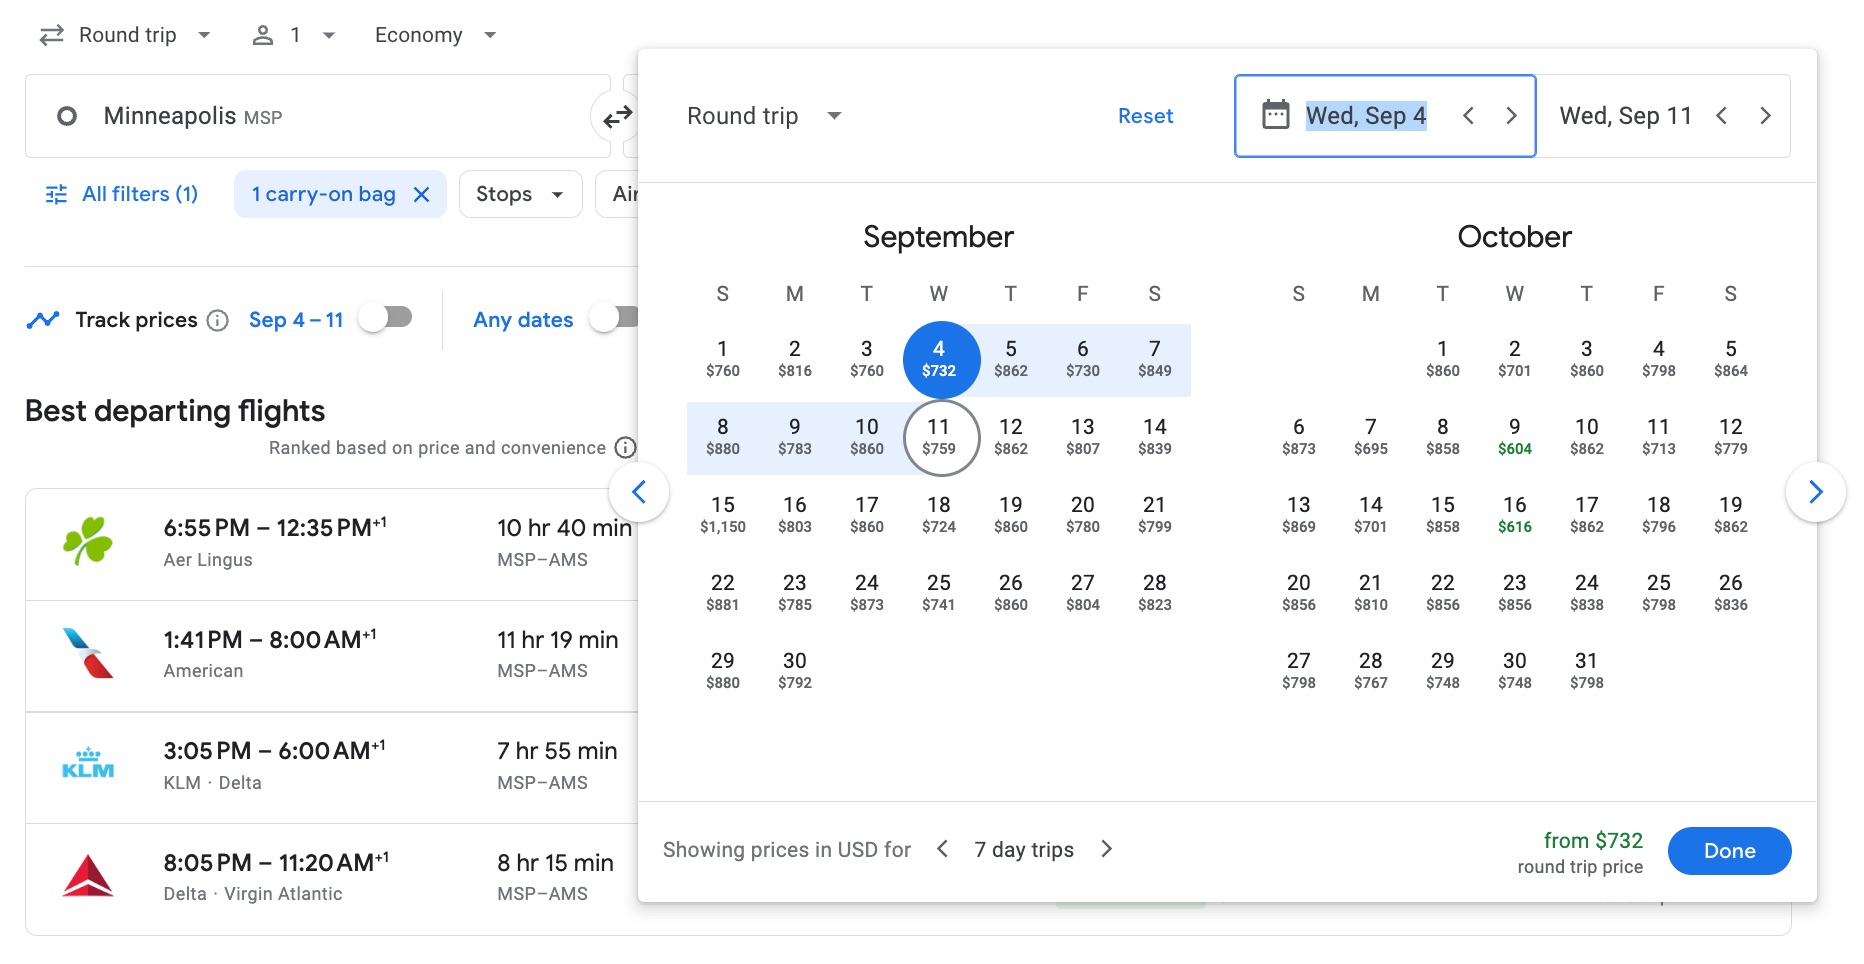Open the Stops filter dropdown
The width and height of the screenshot is (1864, 964).
point(520,194)
